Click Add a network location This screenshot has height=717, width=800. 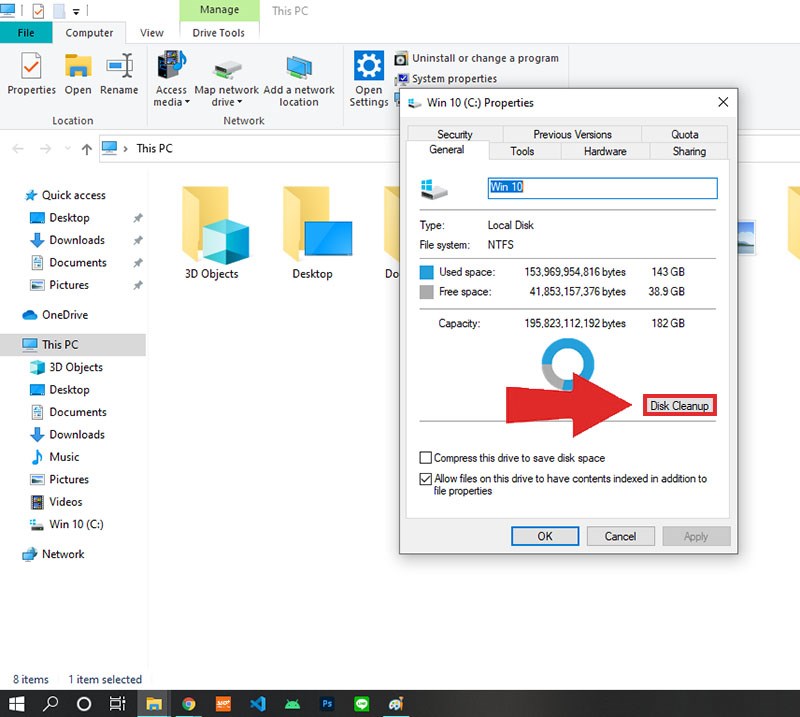click(x=299, y=80)
